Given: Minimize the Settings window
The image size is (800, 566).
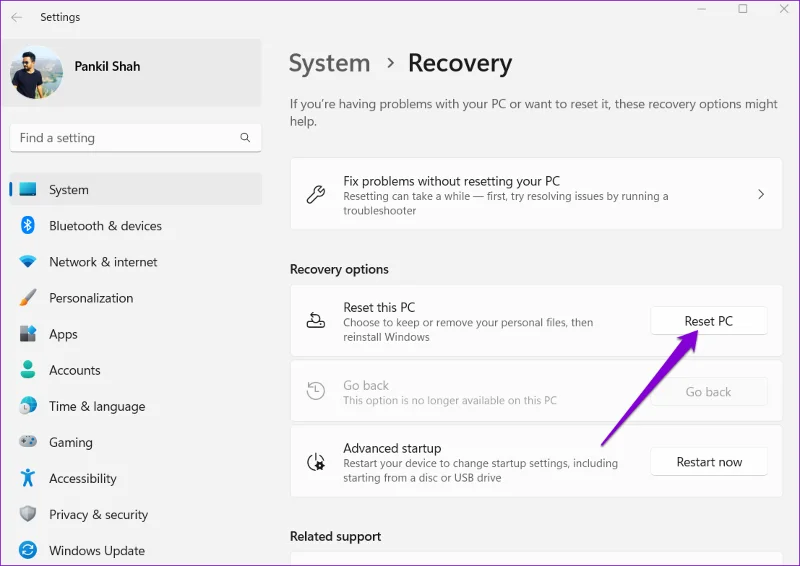Looking at the screenshot, I should [x=702, y=9].
